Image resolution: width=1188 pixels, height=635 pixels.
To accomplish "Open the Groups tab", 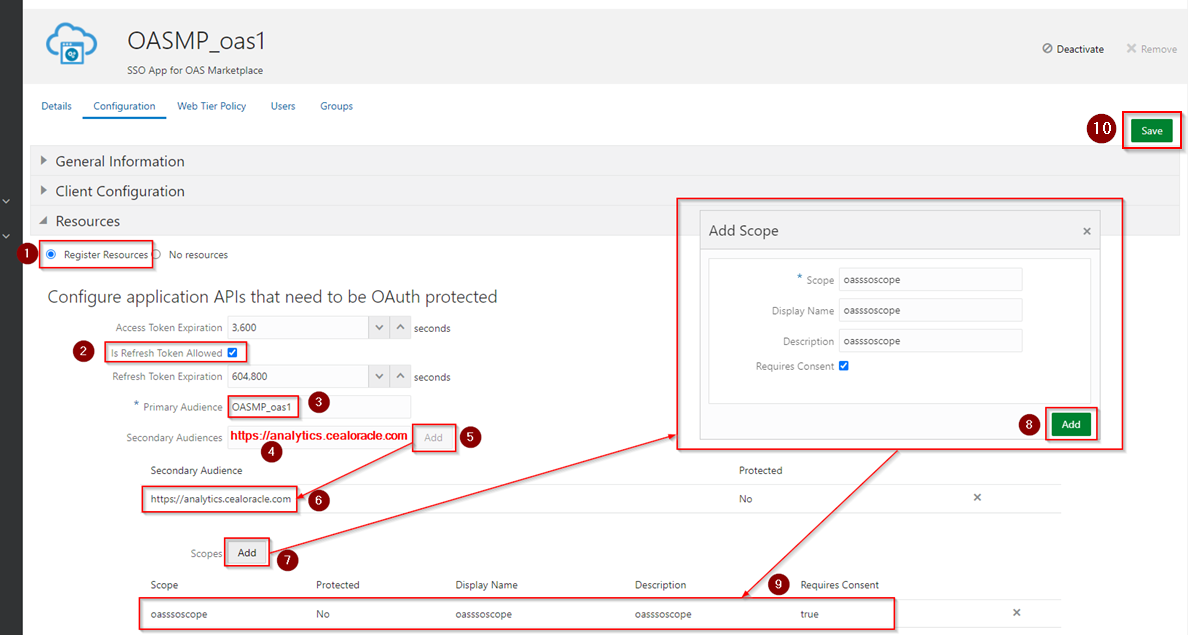I will tap(336, 106).
